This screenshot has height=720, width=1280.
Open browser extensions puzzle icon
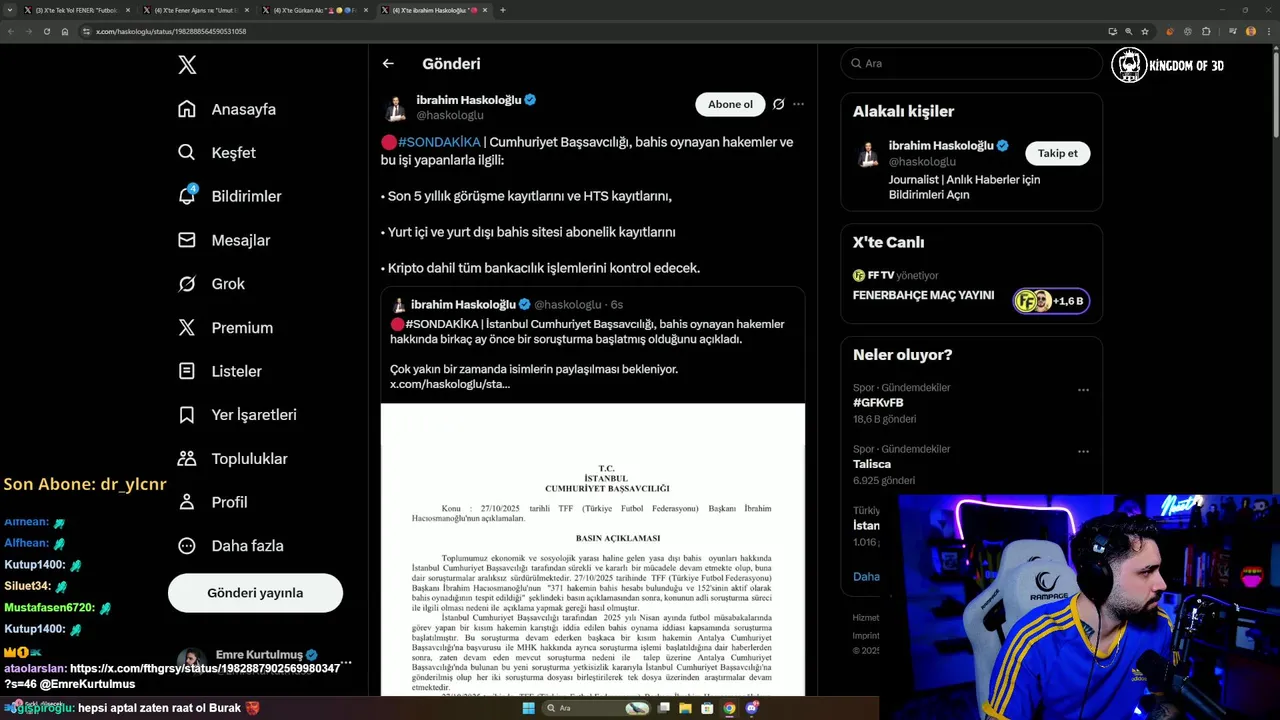[x=1206, y=31]
